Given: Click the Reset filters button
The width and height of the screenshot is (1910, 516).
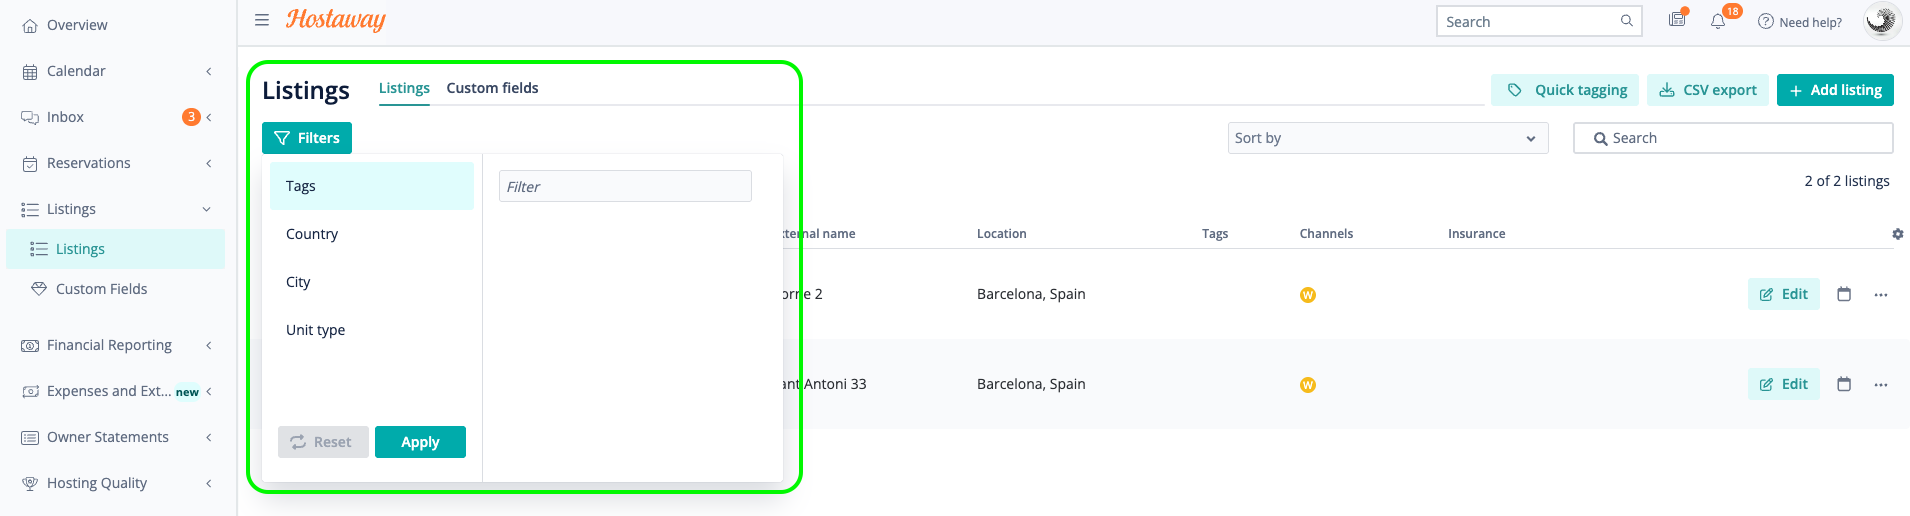Looking at the screenshot, I should click(323, 442).
